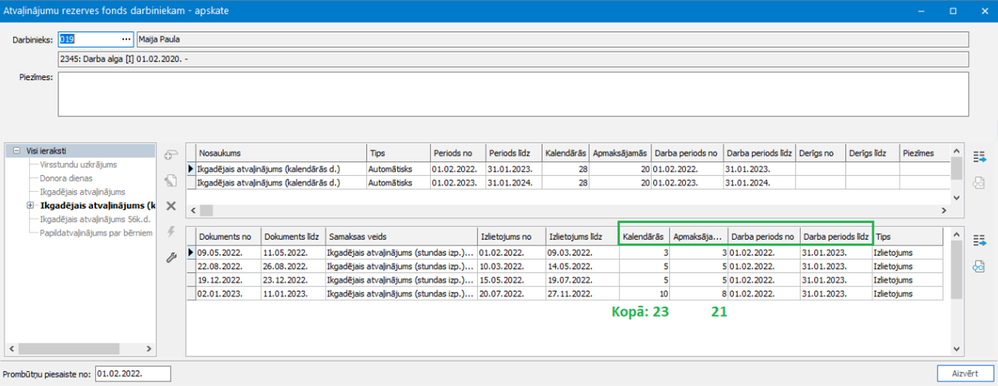Click the Periods līdz column header
Screen dimensions: 998x386
coord(514,154)
